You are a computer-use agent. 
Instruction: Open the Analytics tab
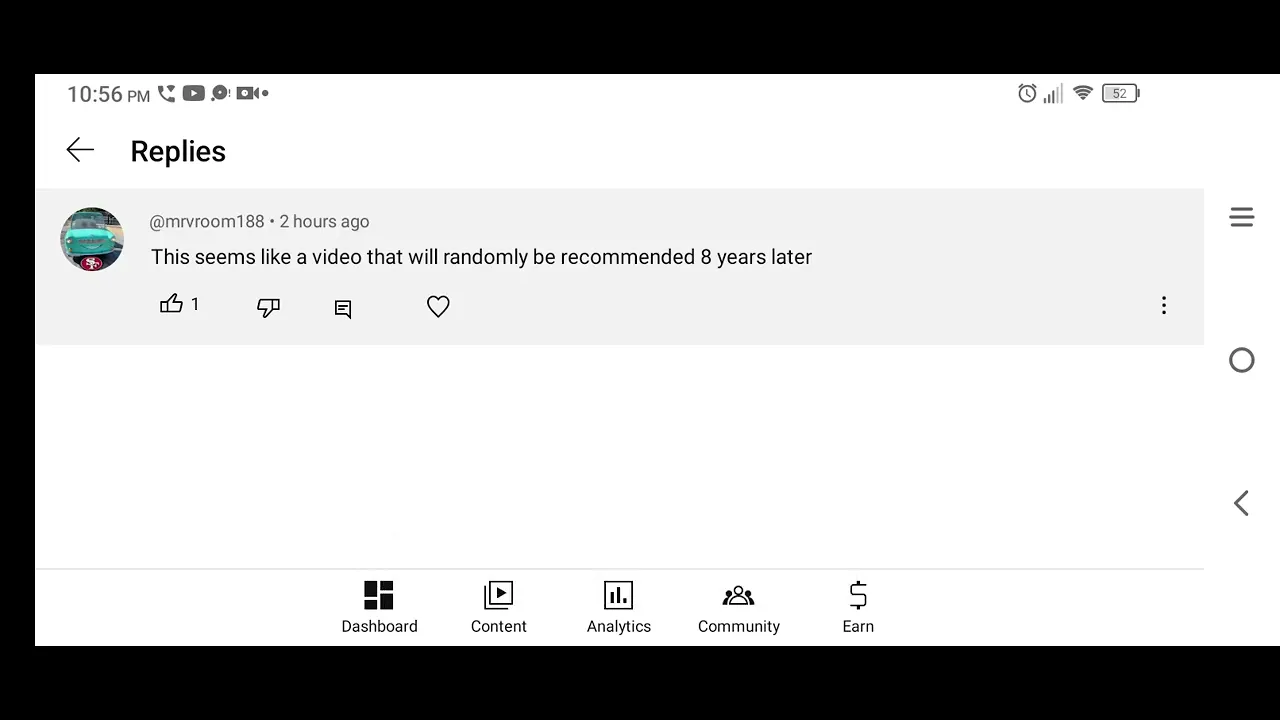(x=618, y=608)
